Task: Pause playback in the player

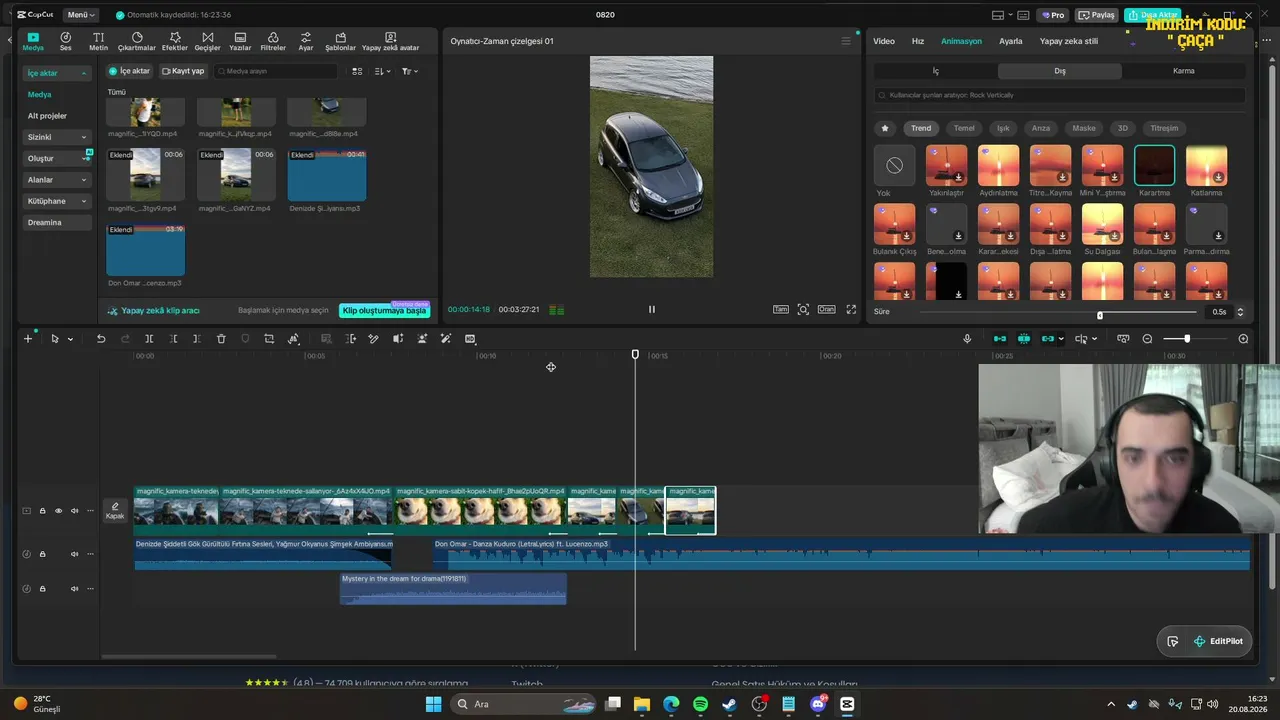Action: 652,310
